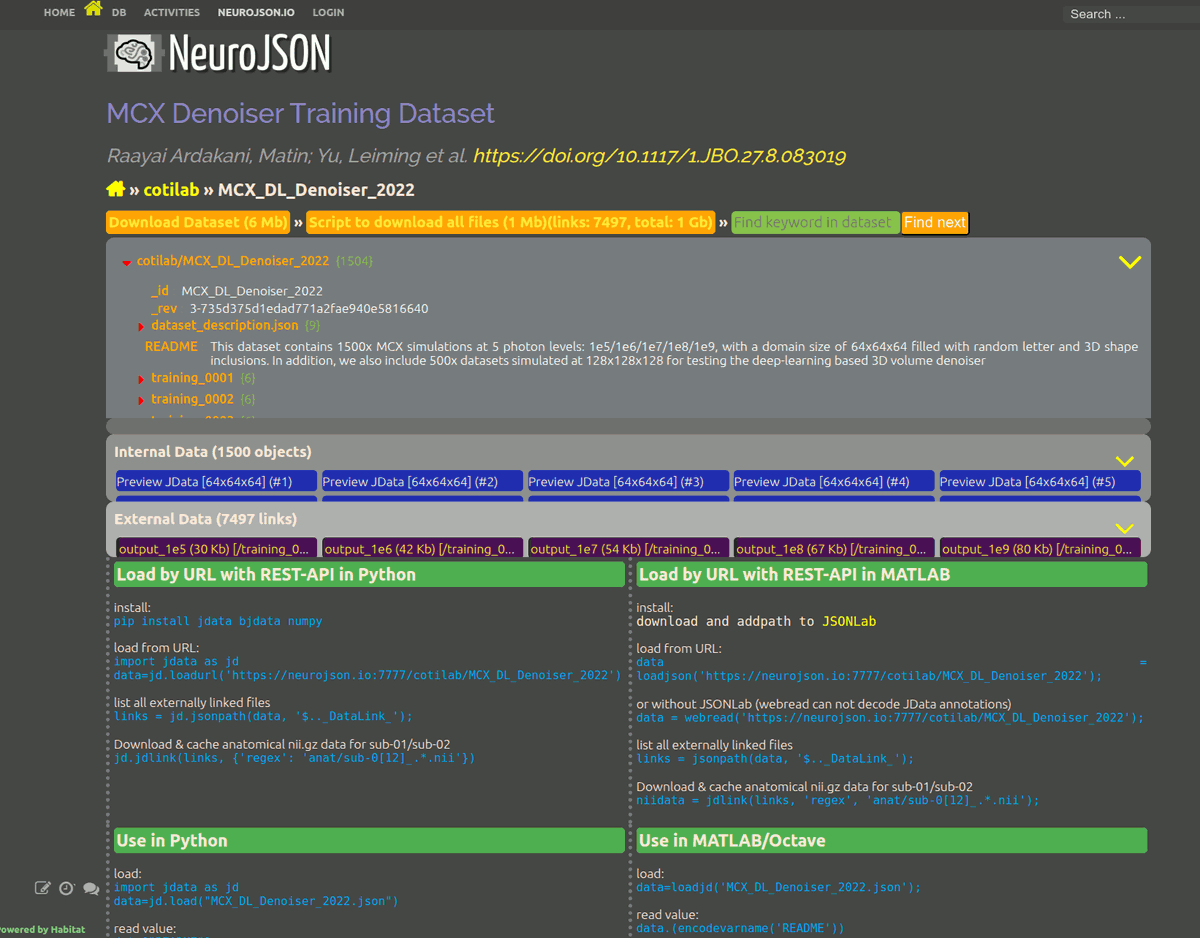This screenshot has height=938, width=1200.
Task: Collapse the dataset tree panel with yellow chevron
Action: click(1129, 262)
